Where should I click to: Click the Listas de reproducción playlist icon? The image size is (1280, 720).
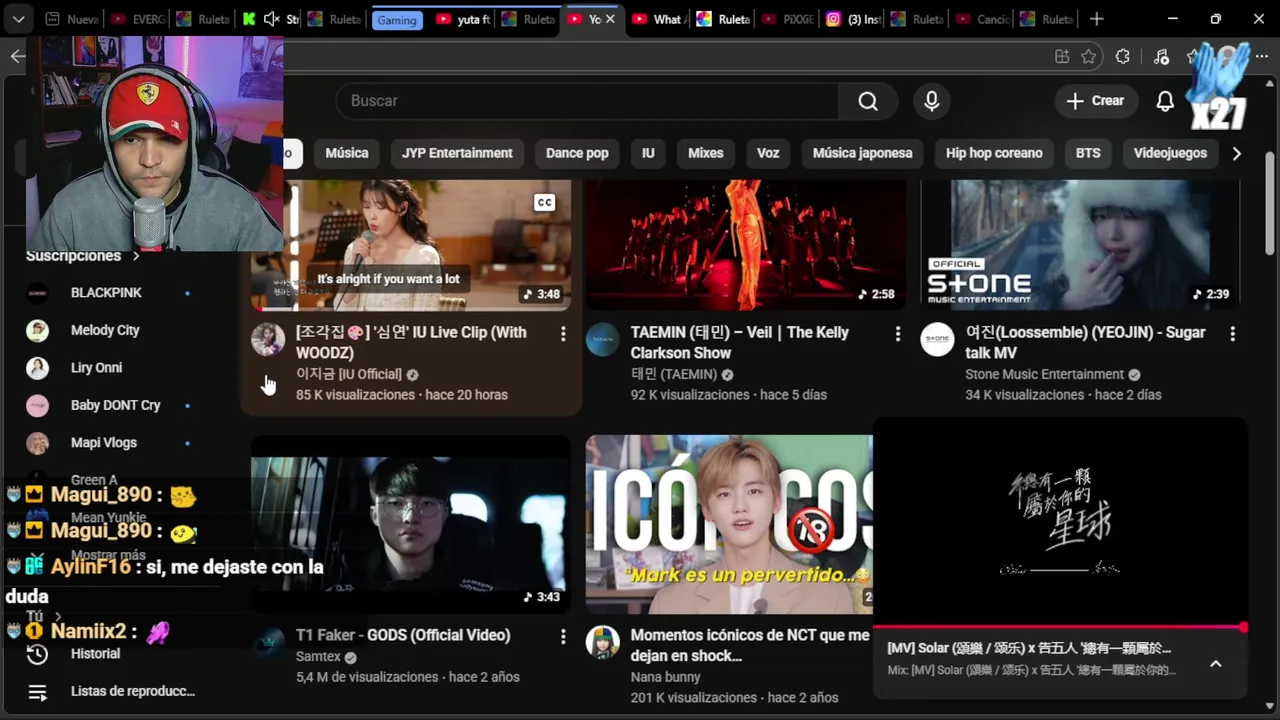[x=37, y=692]
